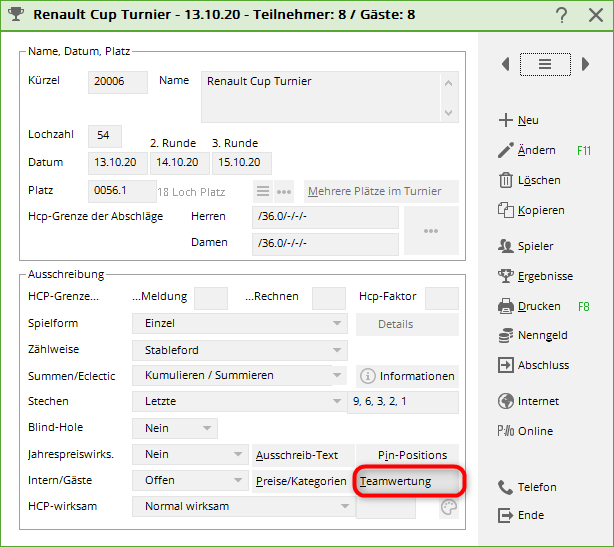614x547 pixels.
Task: Open Spieler player list
Action: (505, 246)
